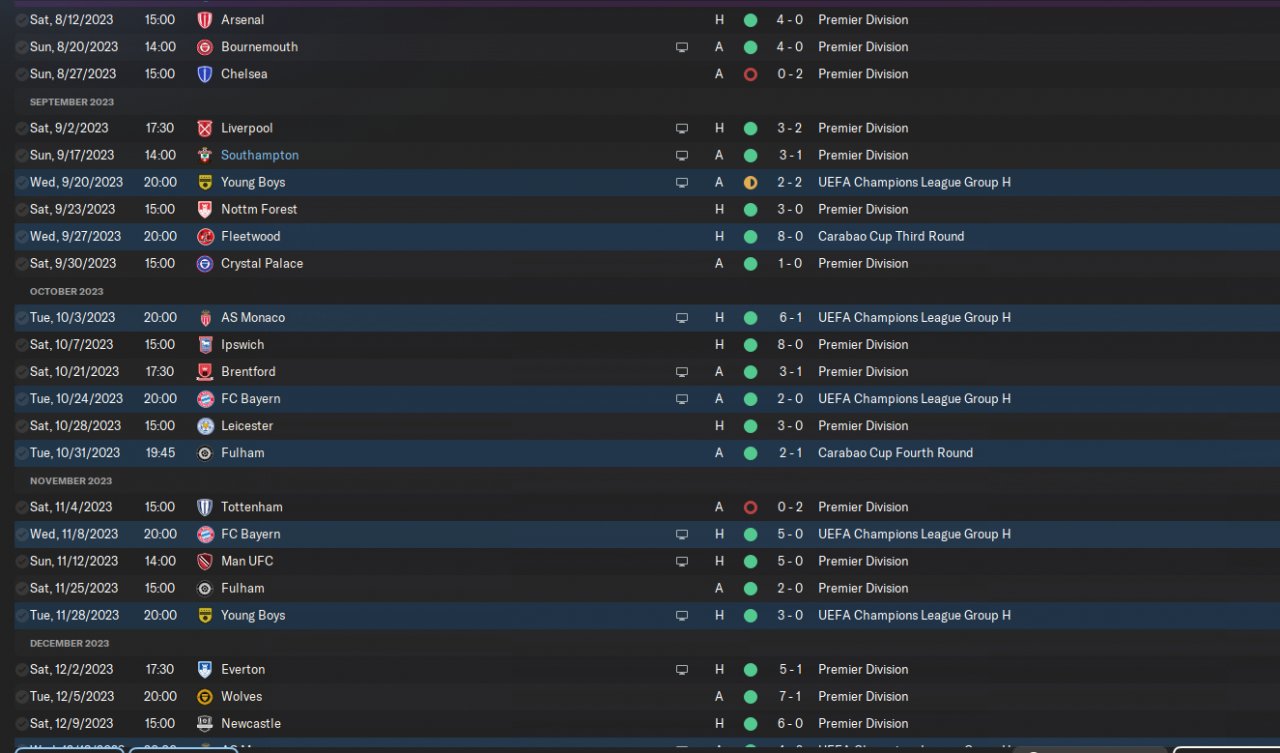Toggle the check mark beside Sat, 8/12/2023
1280x753 pixels.
click(22, 20)
